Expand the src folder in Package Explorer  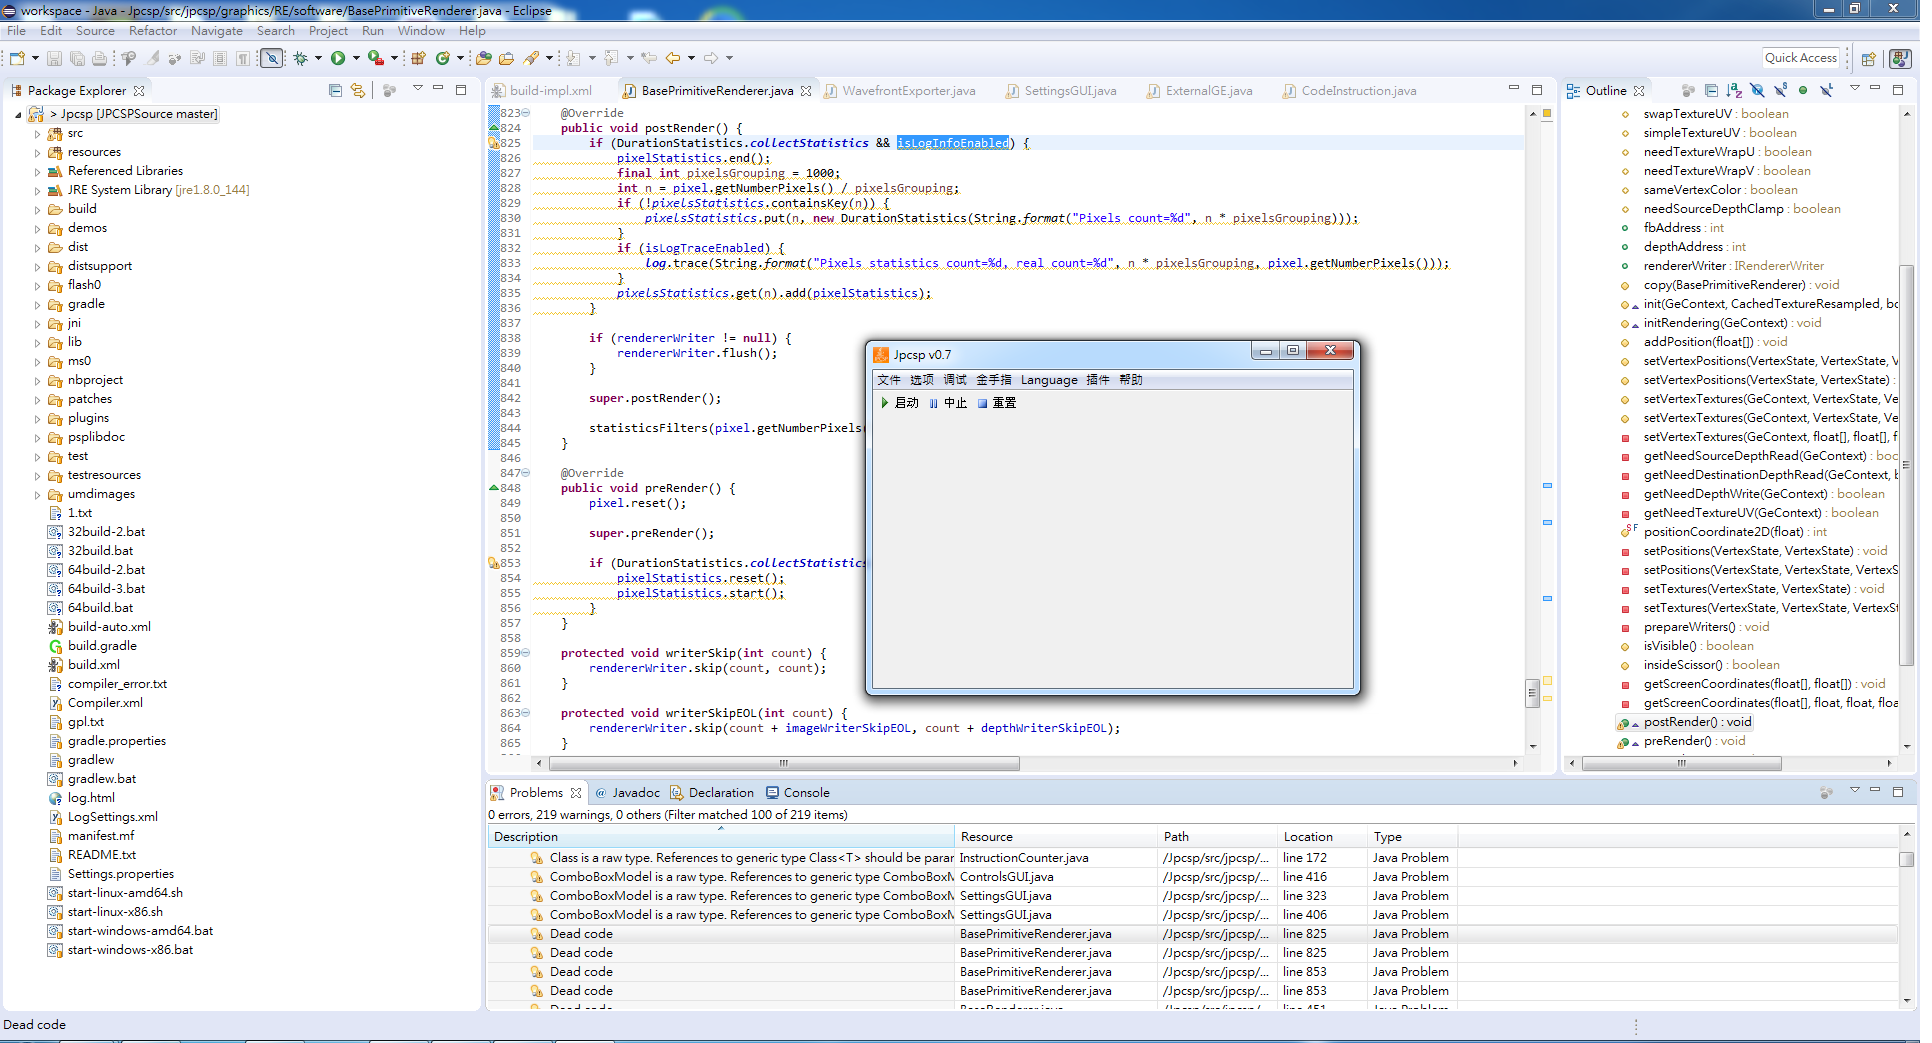tap(38, 134)
